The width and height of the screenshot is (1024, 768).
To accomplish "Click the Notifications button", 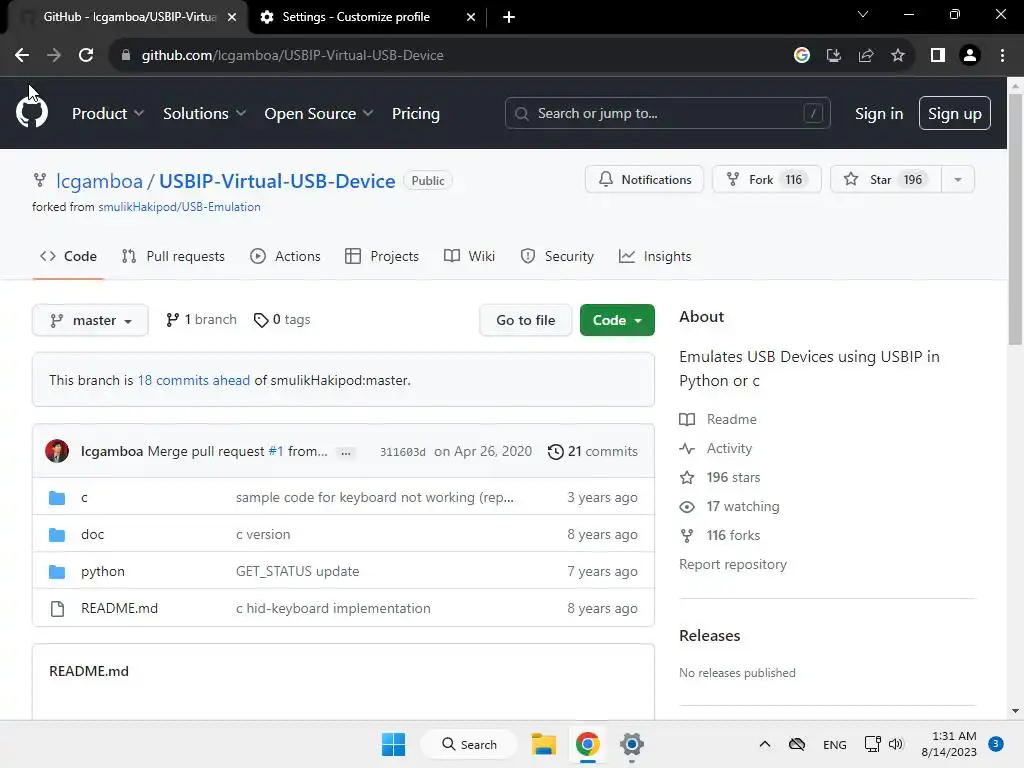I will [644, 180].
